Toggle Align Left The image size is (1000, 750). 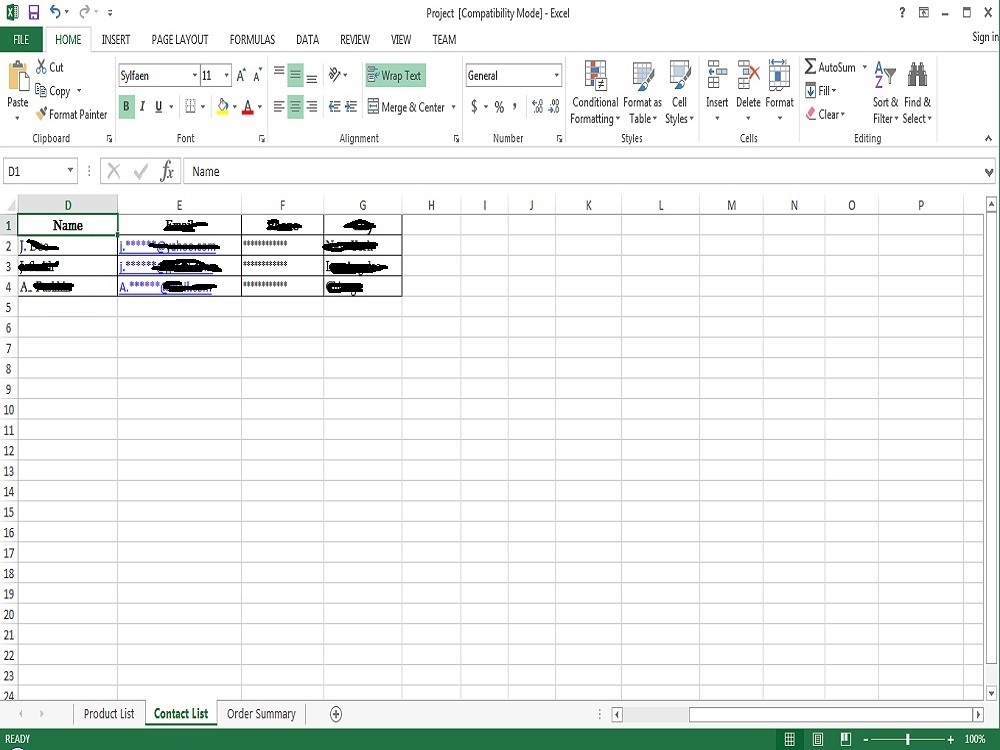point(279,107)
